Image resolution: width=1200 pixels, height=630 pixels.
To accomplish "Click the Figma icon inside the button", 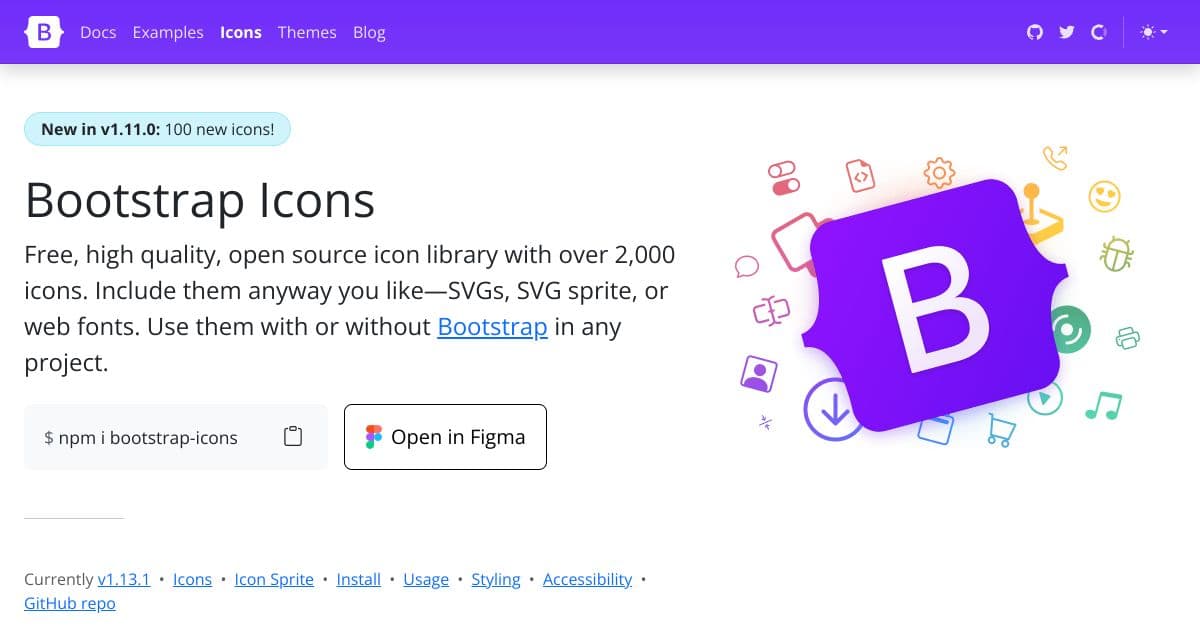I will (x=373, y=436).
